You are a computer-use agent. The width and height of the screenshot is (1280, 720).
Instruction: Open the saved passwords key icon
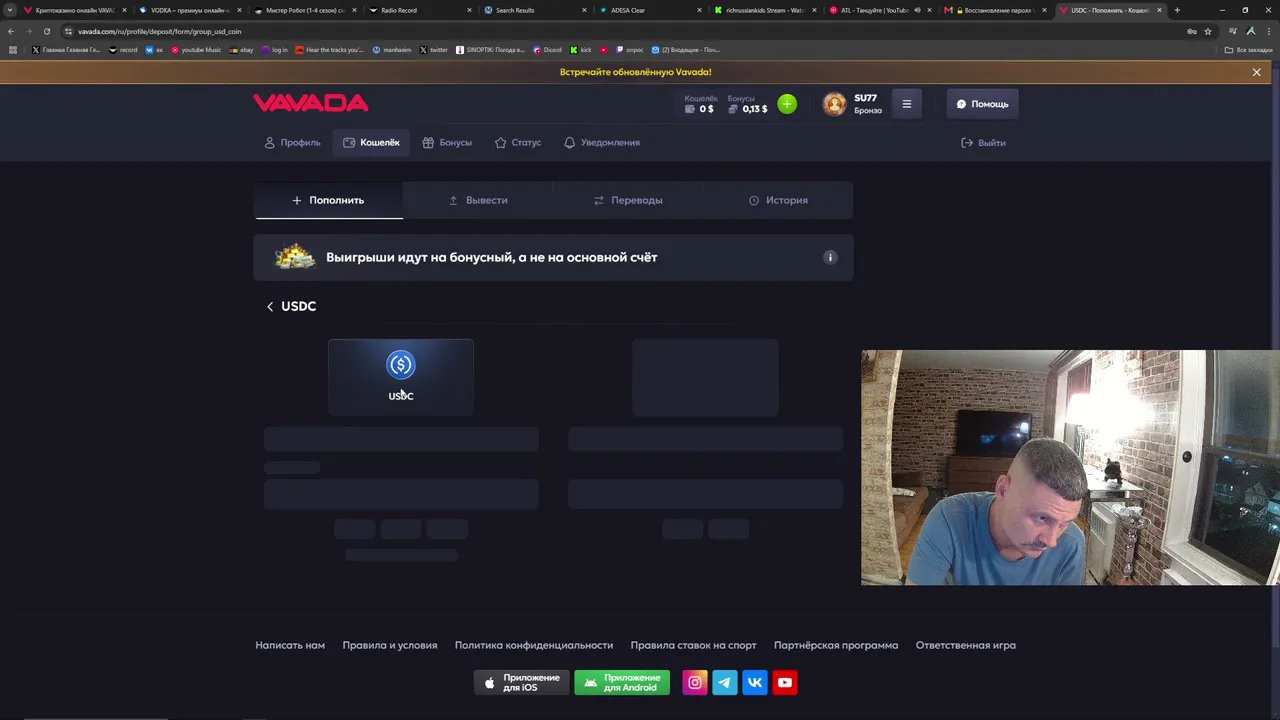(x=1191, y=31)
